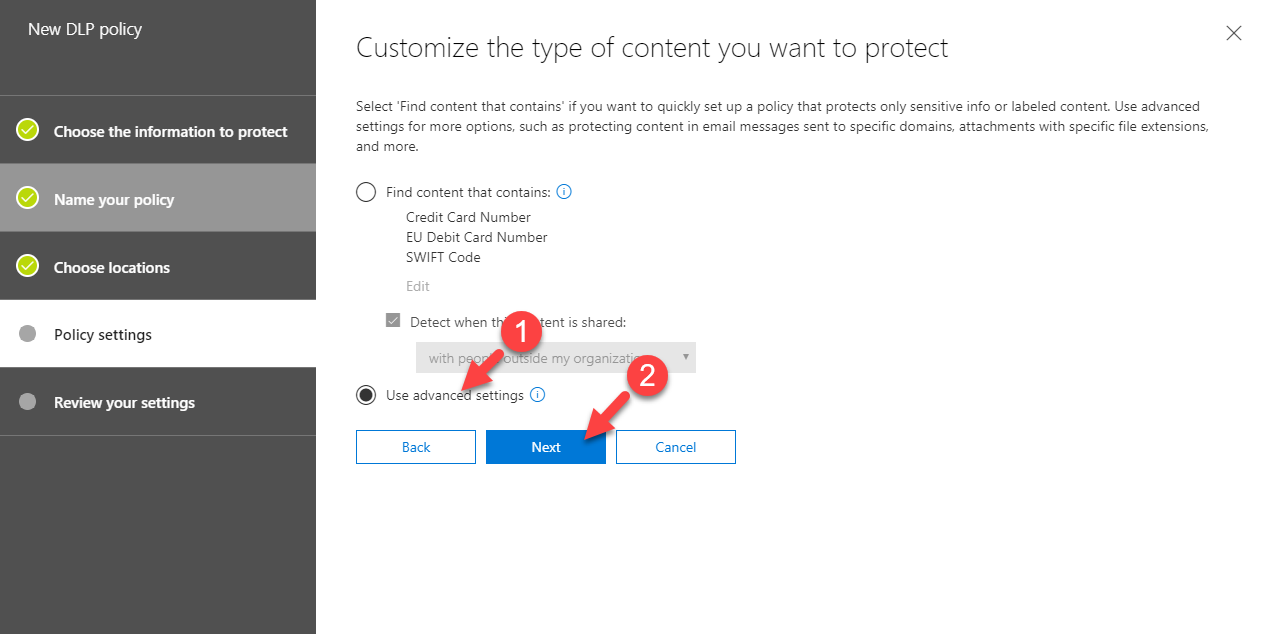1272x634 pixels.
Task: Click the info icon next to 'Use advanced settings'
Action: pyautogui.click(x=537, y=395)
